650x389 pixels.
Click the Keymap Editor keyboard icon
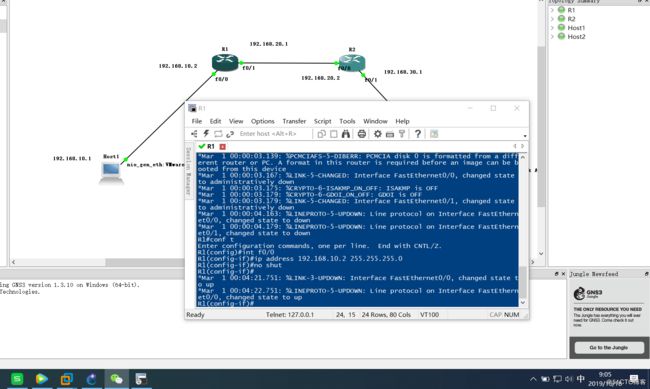point(390,134)
